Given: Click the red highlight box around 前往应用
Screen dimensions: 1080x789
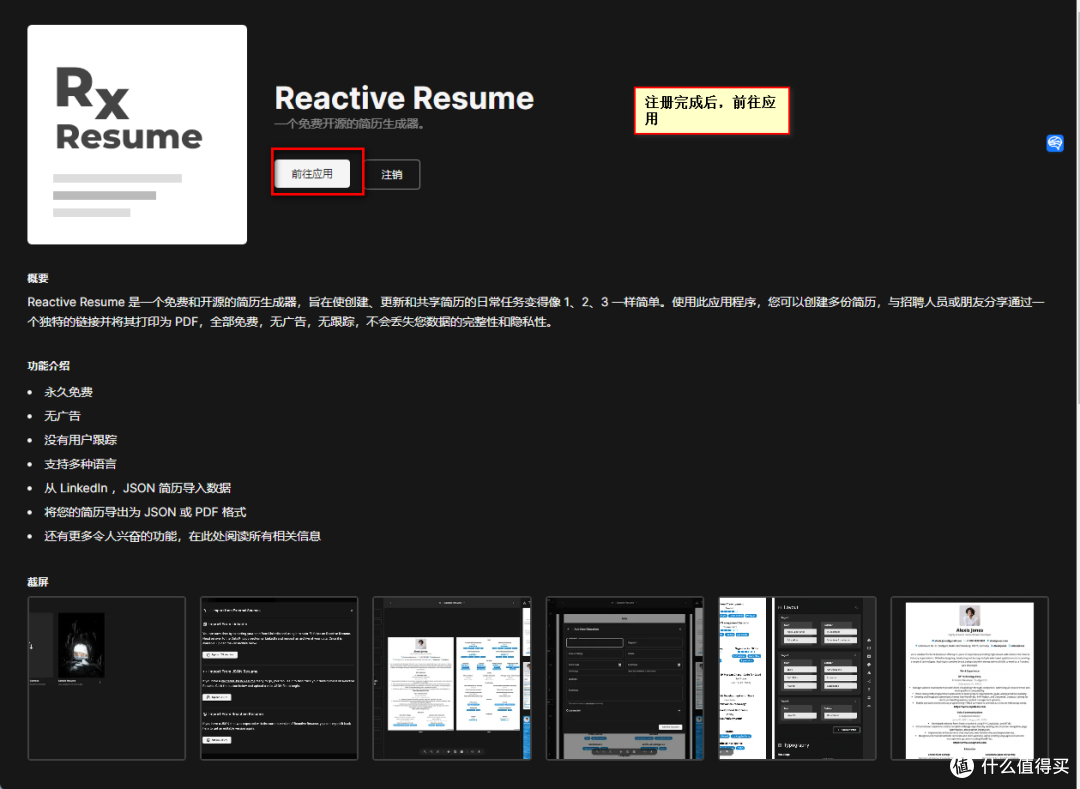Looking at the screenshot, I should 316,172.
